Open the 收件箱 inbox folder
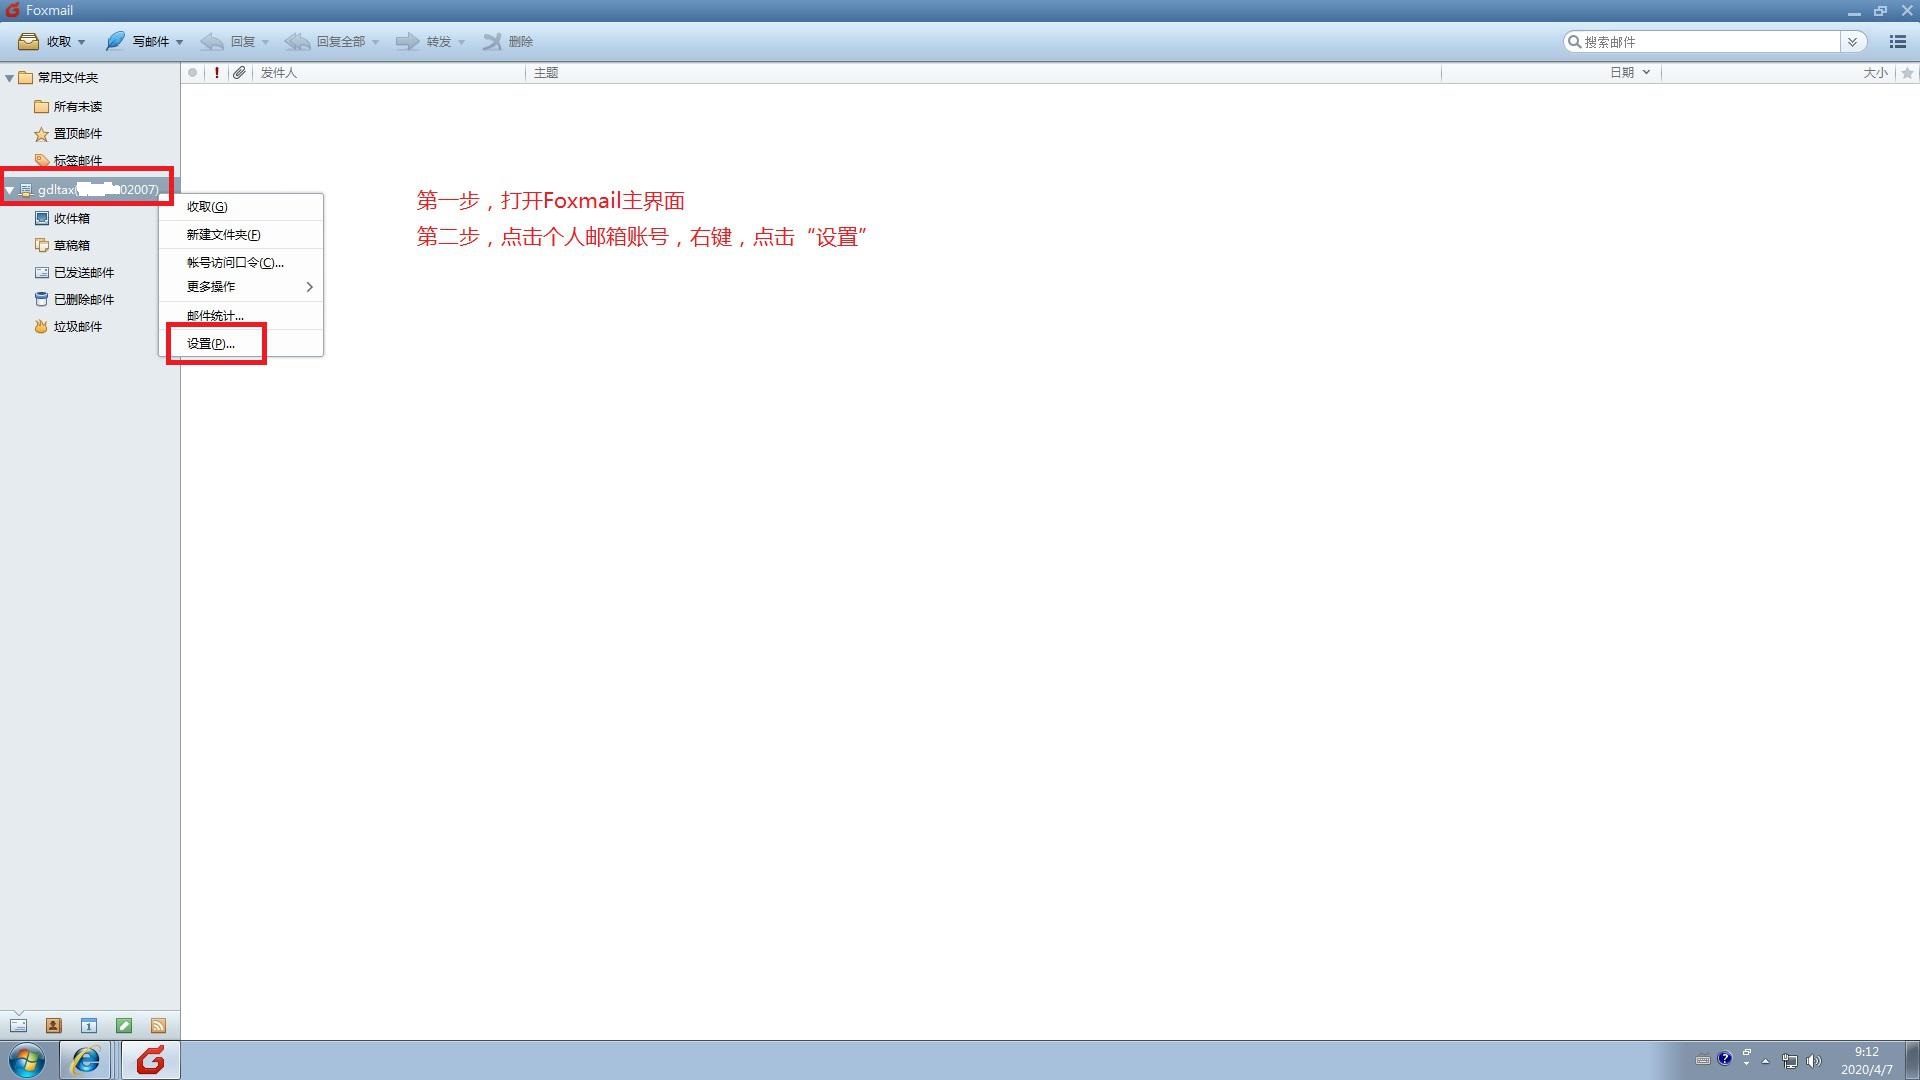This screenshot has width=1920, height=1080. (71, 218)
